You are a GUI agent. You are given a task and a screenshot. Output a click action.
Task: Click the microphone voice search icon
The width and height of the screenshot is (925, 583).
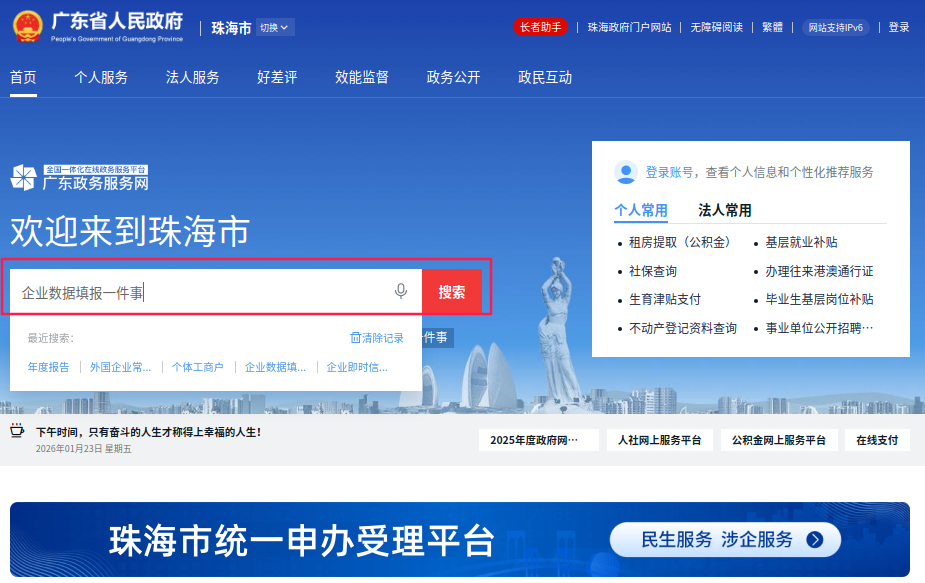coord(401,291)
